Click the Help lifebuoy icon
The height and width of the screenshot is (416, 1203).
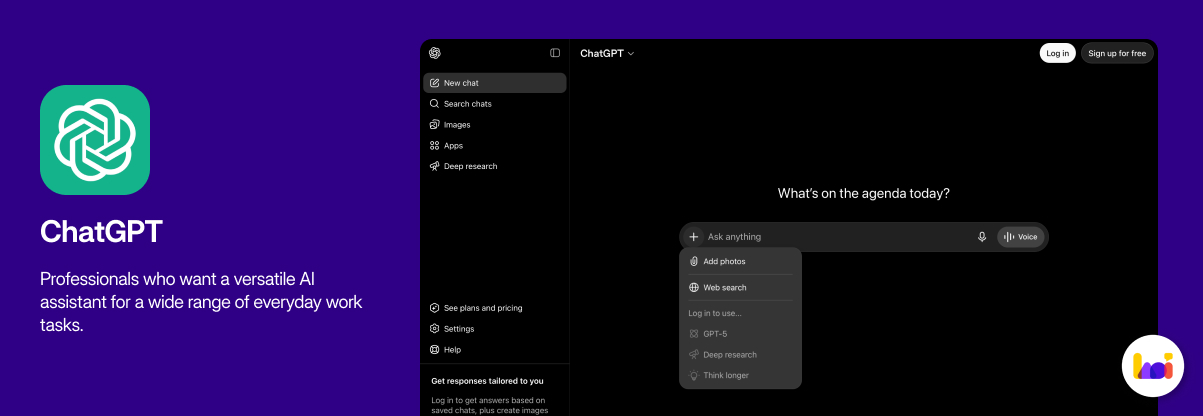point(435,350)
